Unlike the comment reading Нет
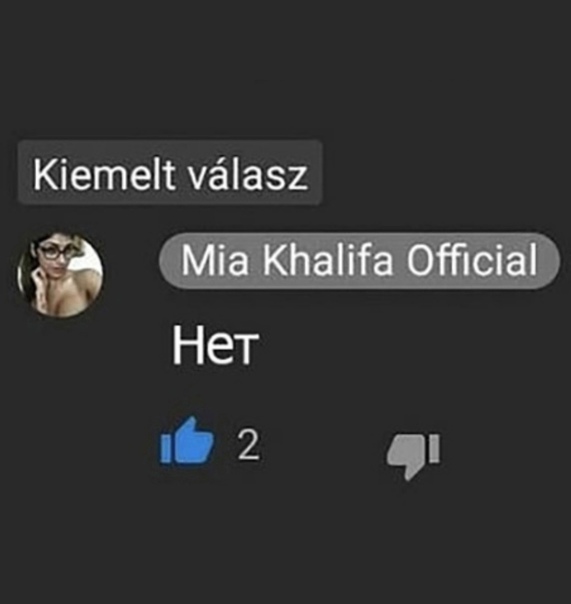 tap(187, 440)
